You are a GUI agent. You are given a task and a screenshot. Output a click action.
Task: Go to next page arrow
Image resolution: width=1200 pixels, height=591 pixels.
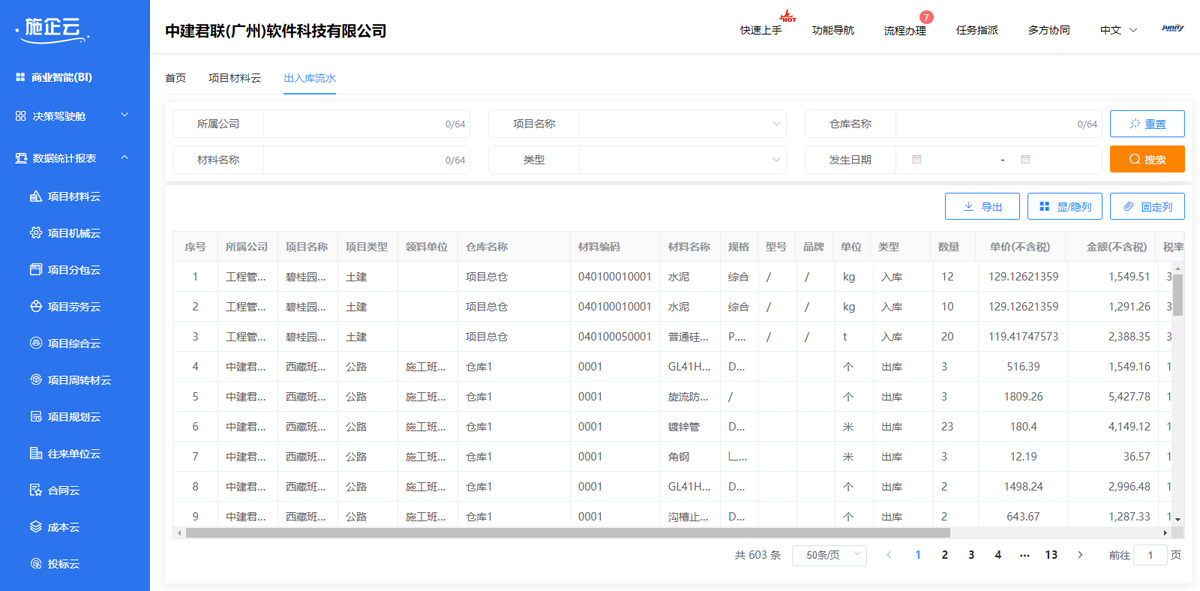(x=1080, y=555)
